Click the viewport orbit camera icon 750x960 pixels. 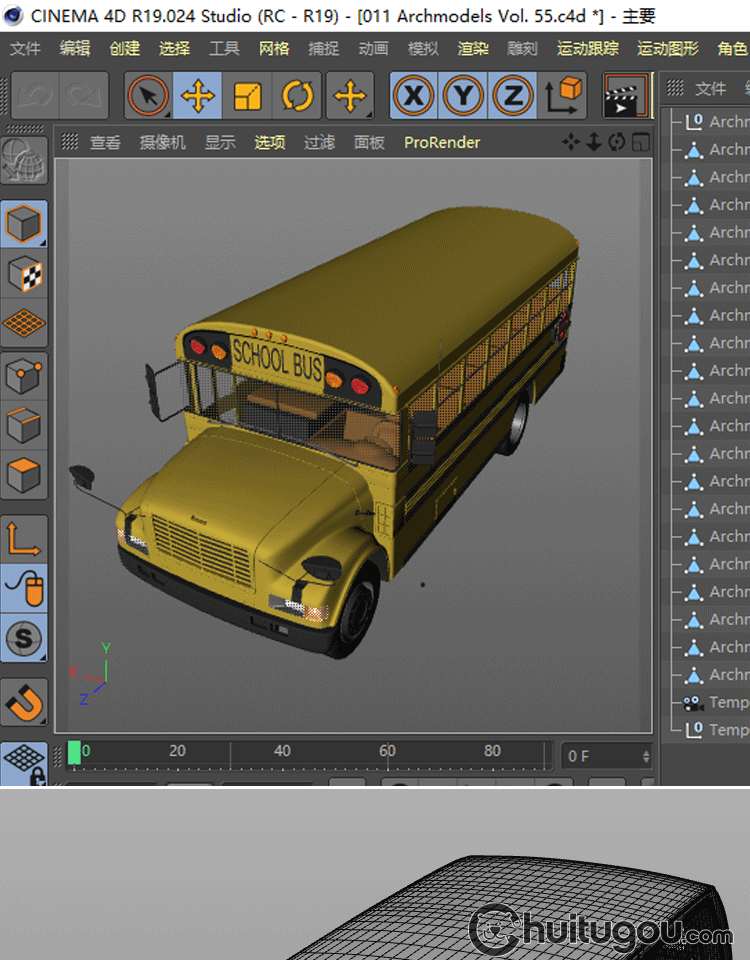point(616,142)
